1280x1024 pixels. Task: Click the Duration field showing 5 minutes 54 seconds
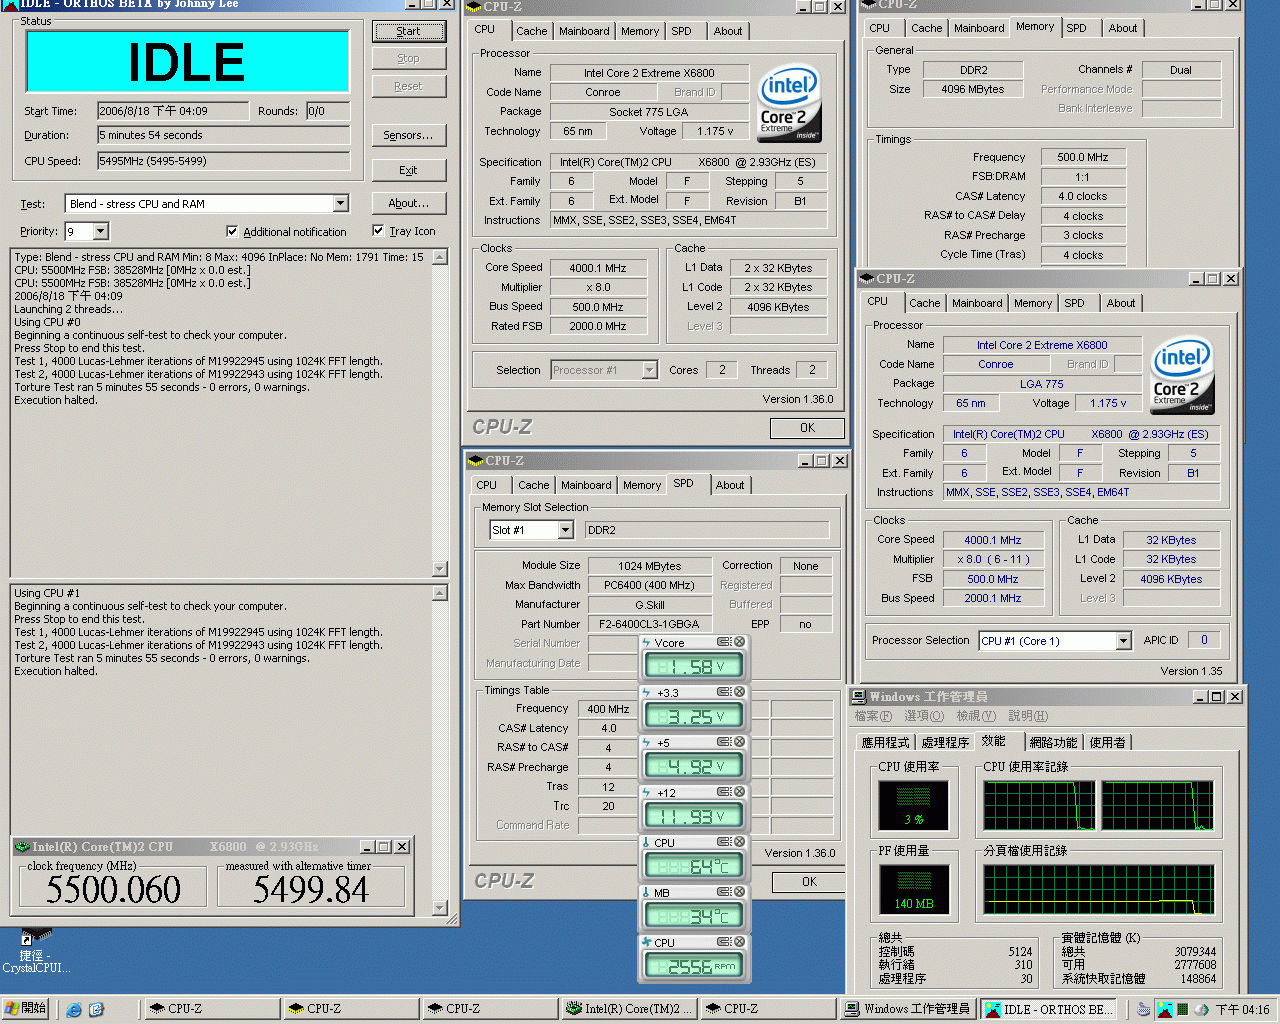tap(223, 135)
